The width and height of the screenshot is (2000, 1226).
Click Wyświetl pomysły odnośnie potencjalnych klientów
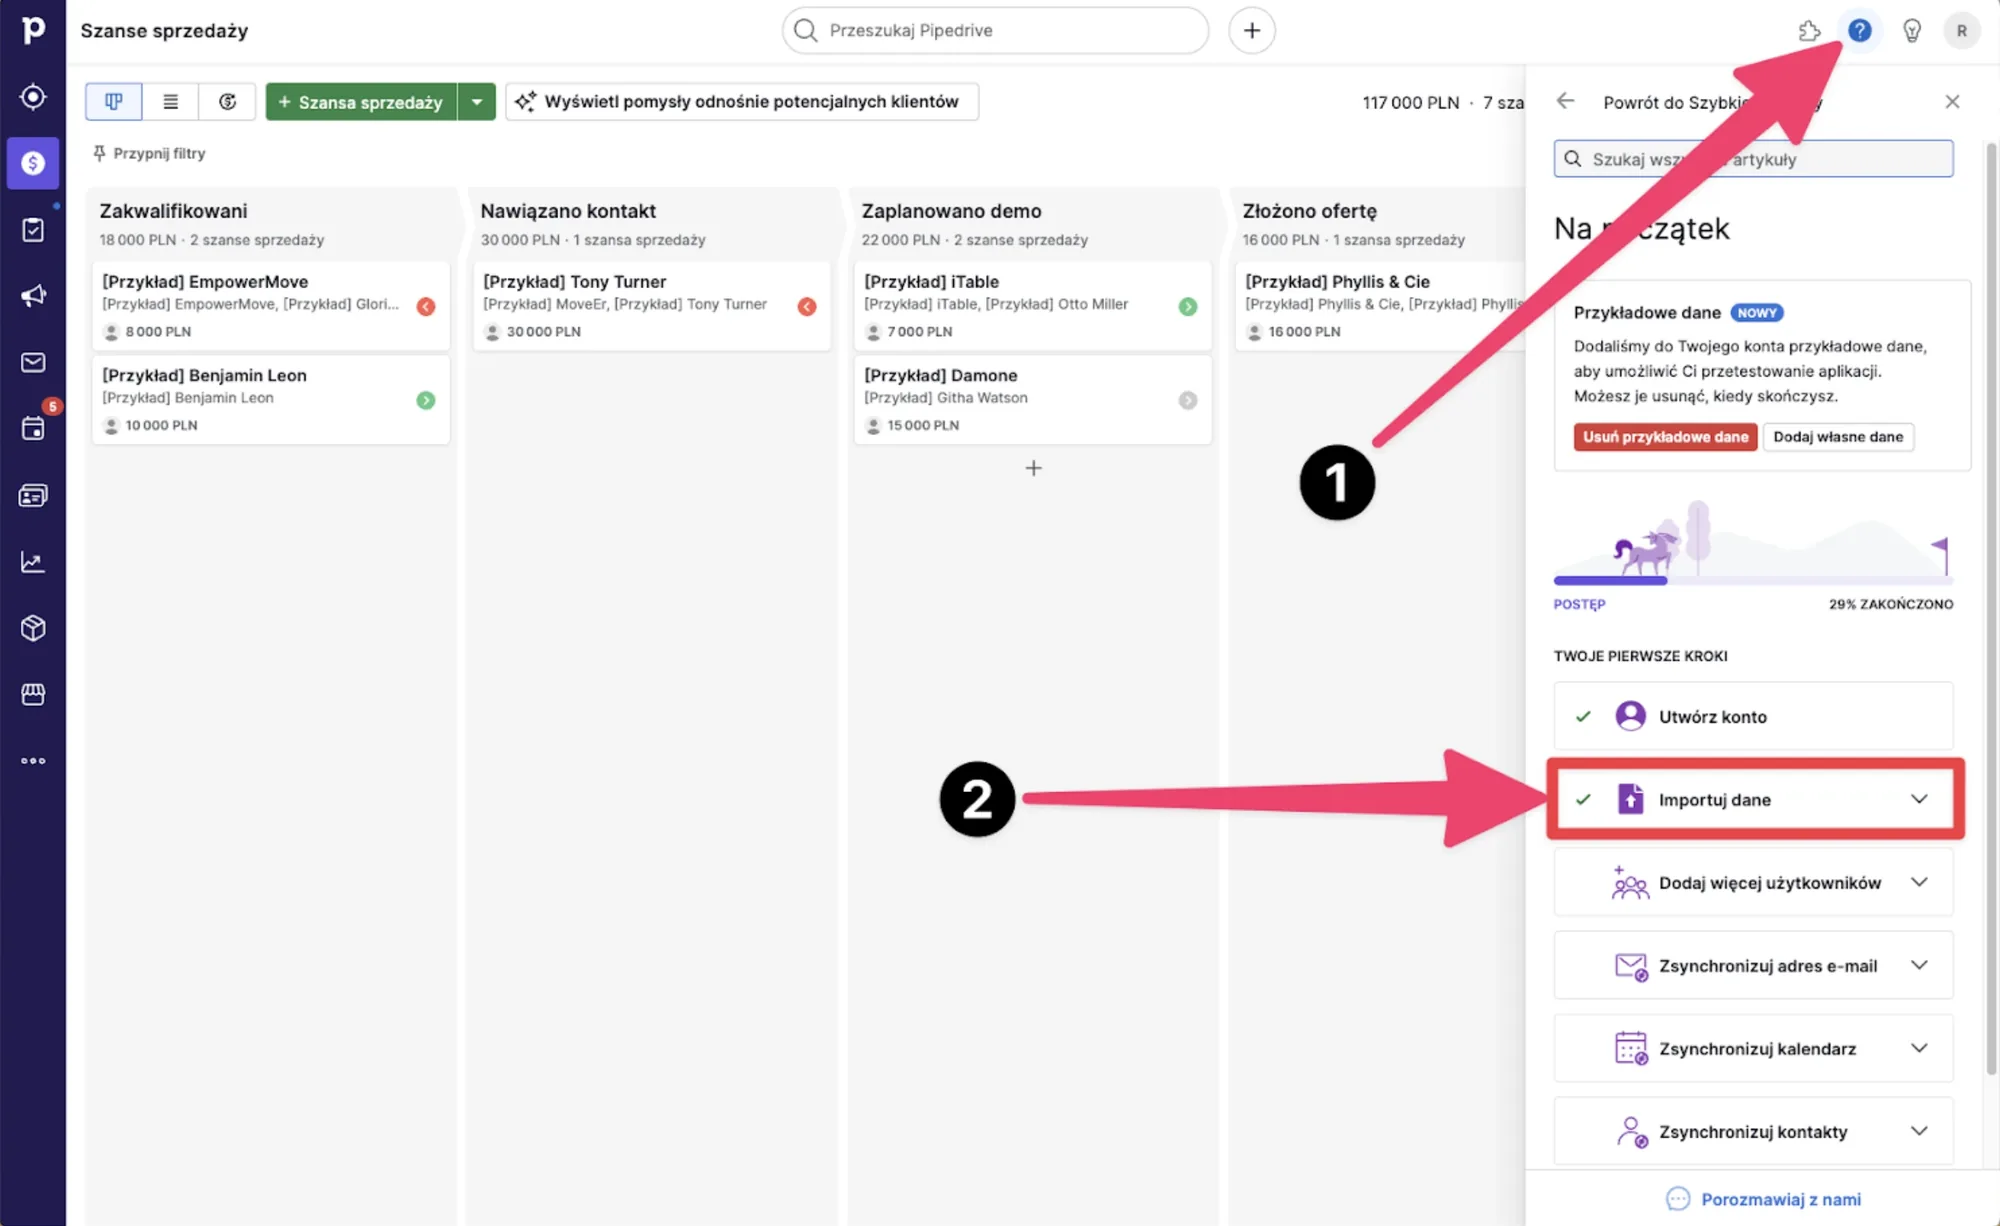(742, 102)
